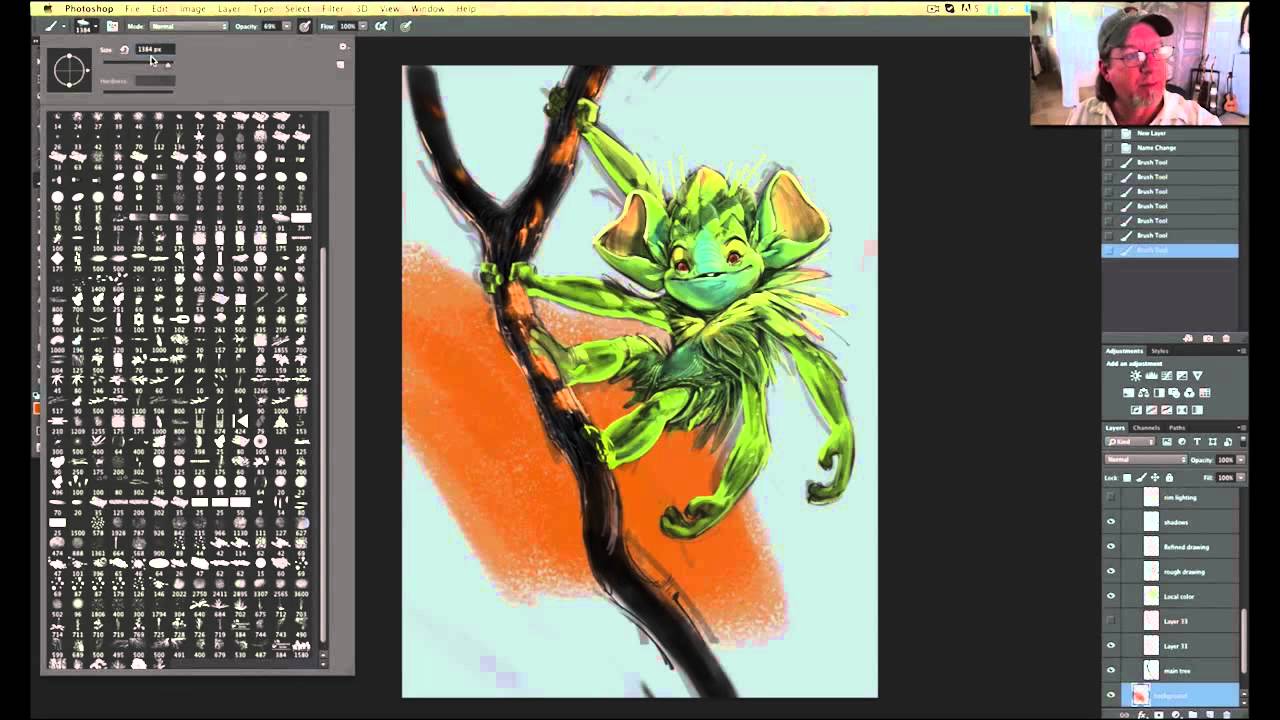Hide the Refined drawing layer
This screenshot has width=1280, height=720.
click(x=1110, y=547)
